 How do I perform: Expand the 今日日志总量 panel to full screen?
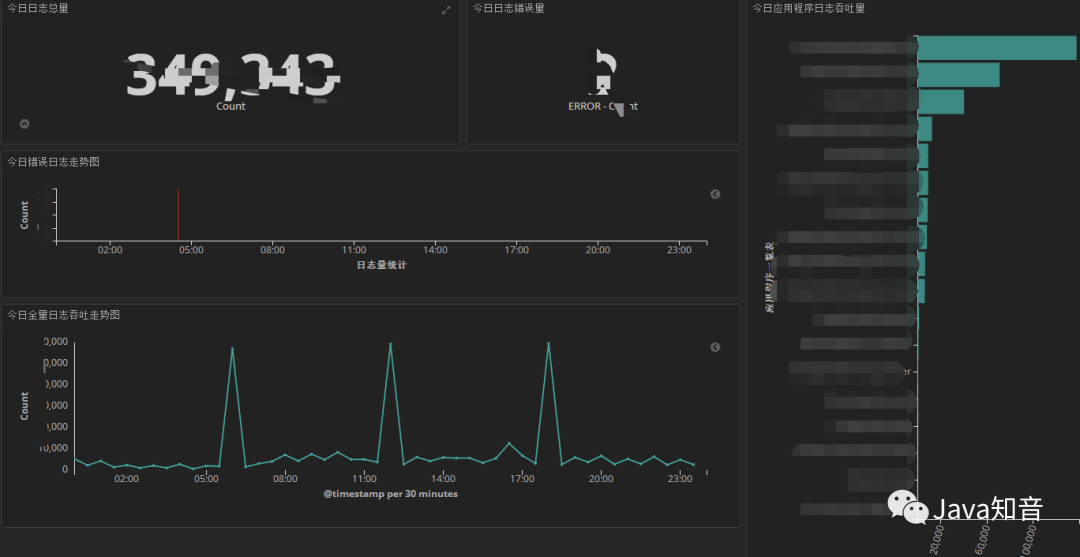point(446,10)
